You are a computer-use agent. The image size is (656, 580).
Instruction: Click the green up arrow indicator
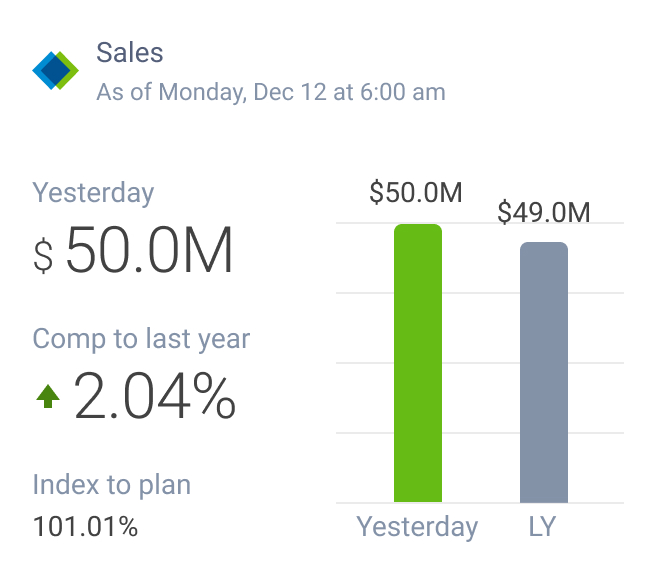click(x=47, y=397)
